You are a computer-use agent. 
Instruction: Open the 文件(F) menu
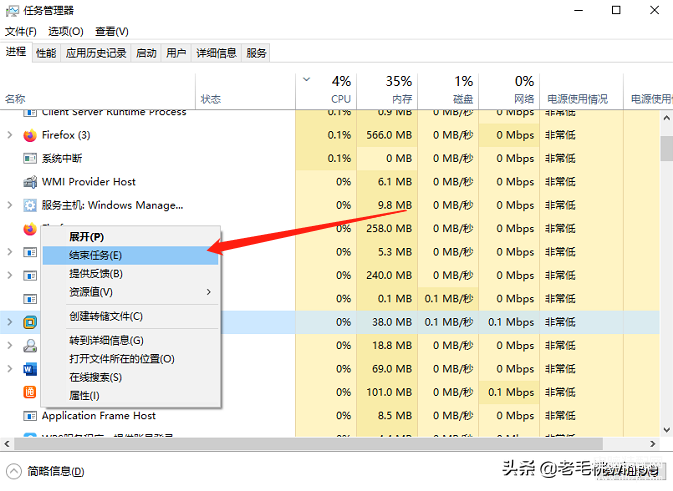point(21,31)
